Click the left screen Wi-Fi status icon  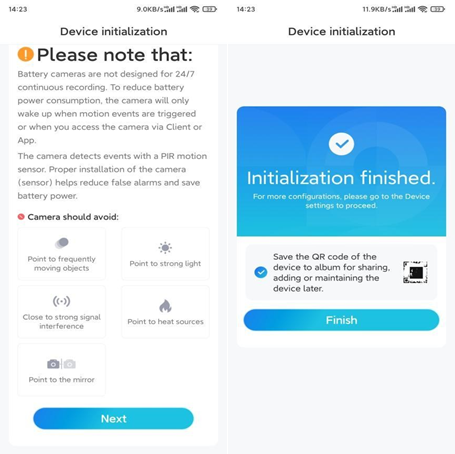[x=194, y=9]
